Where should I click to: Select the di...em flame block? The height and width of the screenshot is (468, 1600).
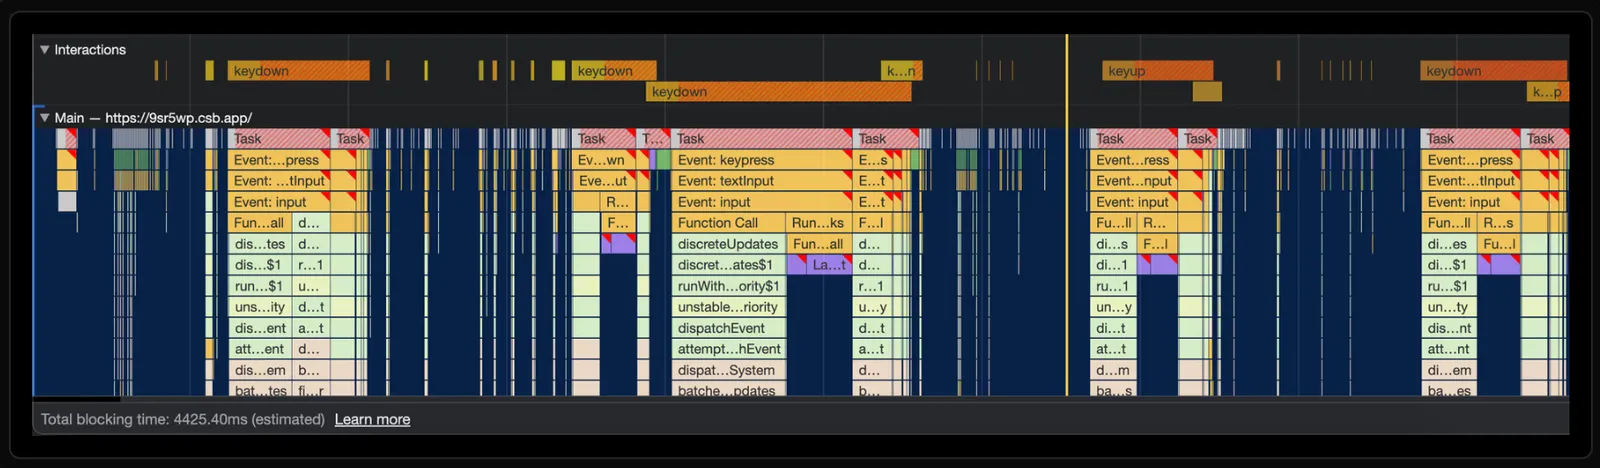(1449, 370)
